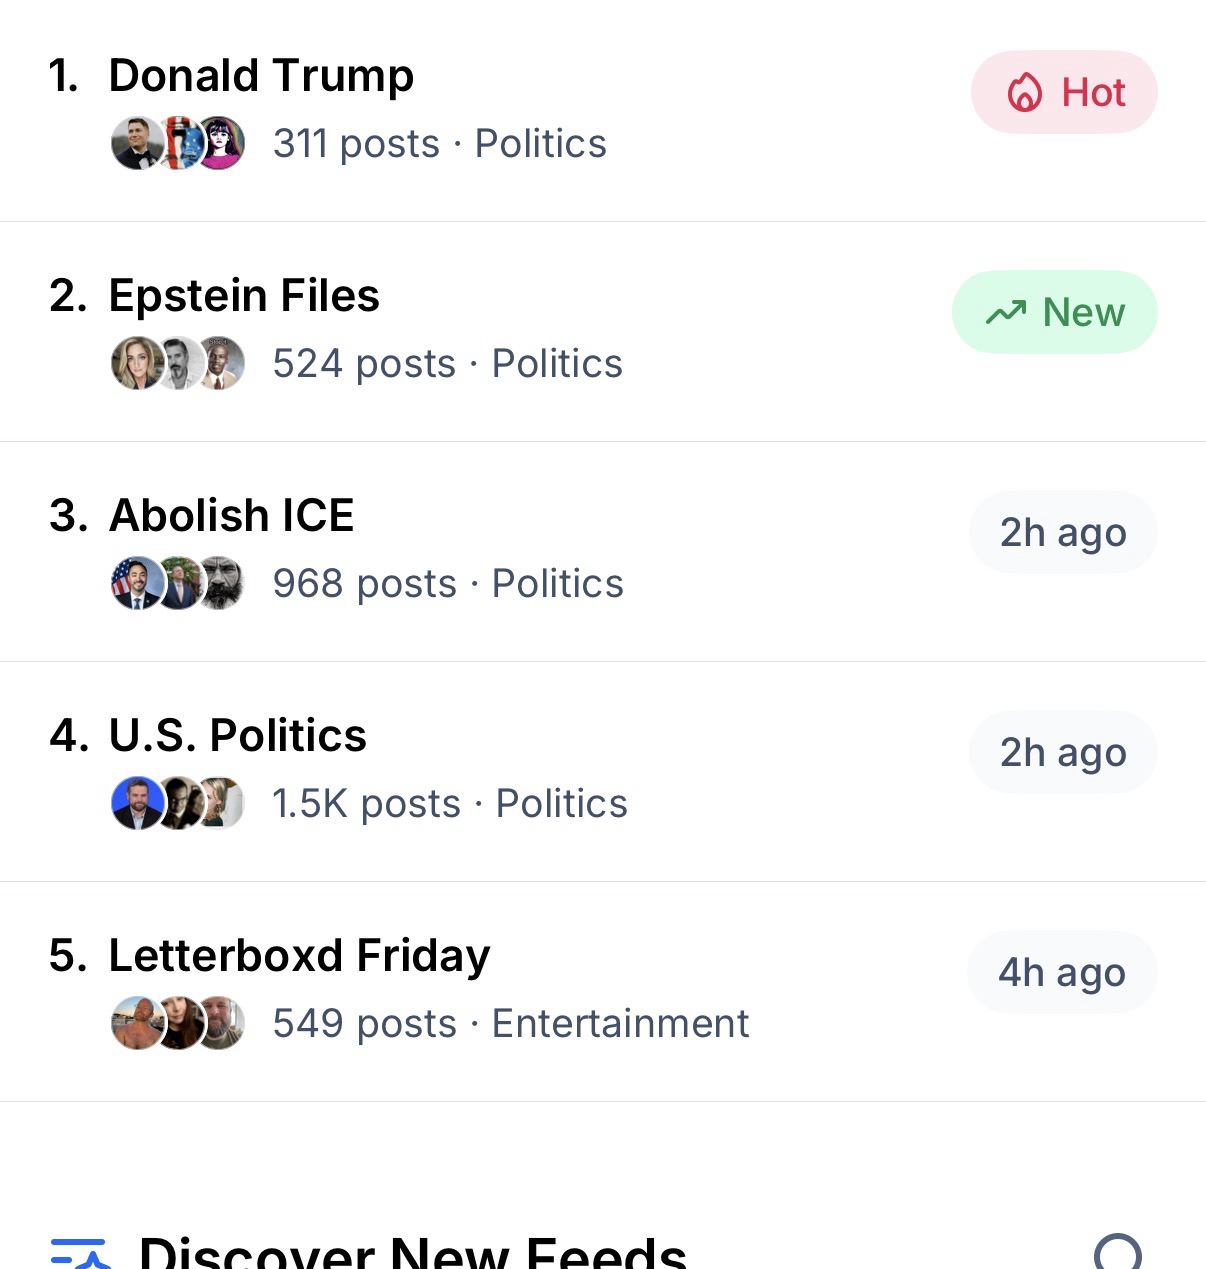Screen dimensions: 1206x1269
Task: Tap the 2h ago badge on U.S. Politics
Action: tap(1063, 753)
